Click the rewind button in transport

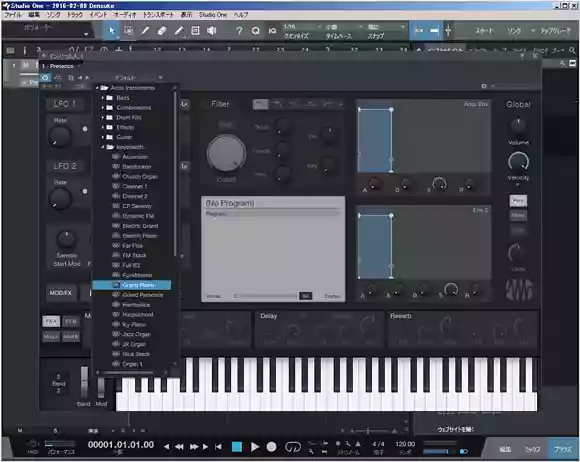[179, 447]
